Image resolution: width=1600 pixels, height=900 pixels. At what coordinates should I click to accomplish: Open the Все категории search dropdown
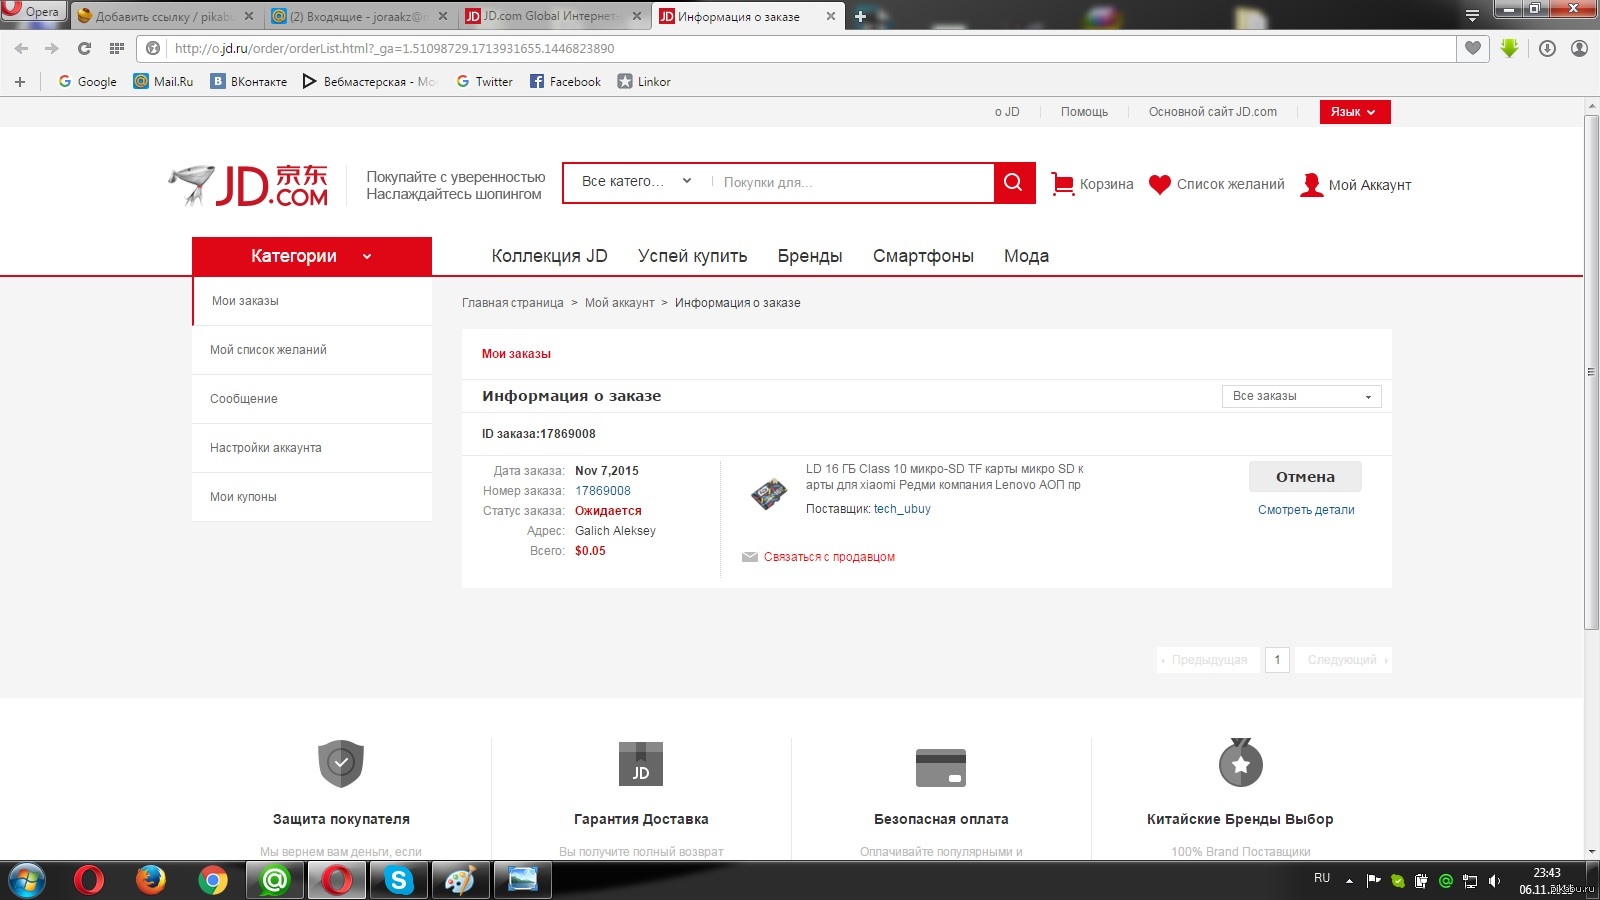(636, 182)
